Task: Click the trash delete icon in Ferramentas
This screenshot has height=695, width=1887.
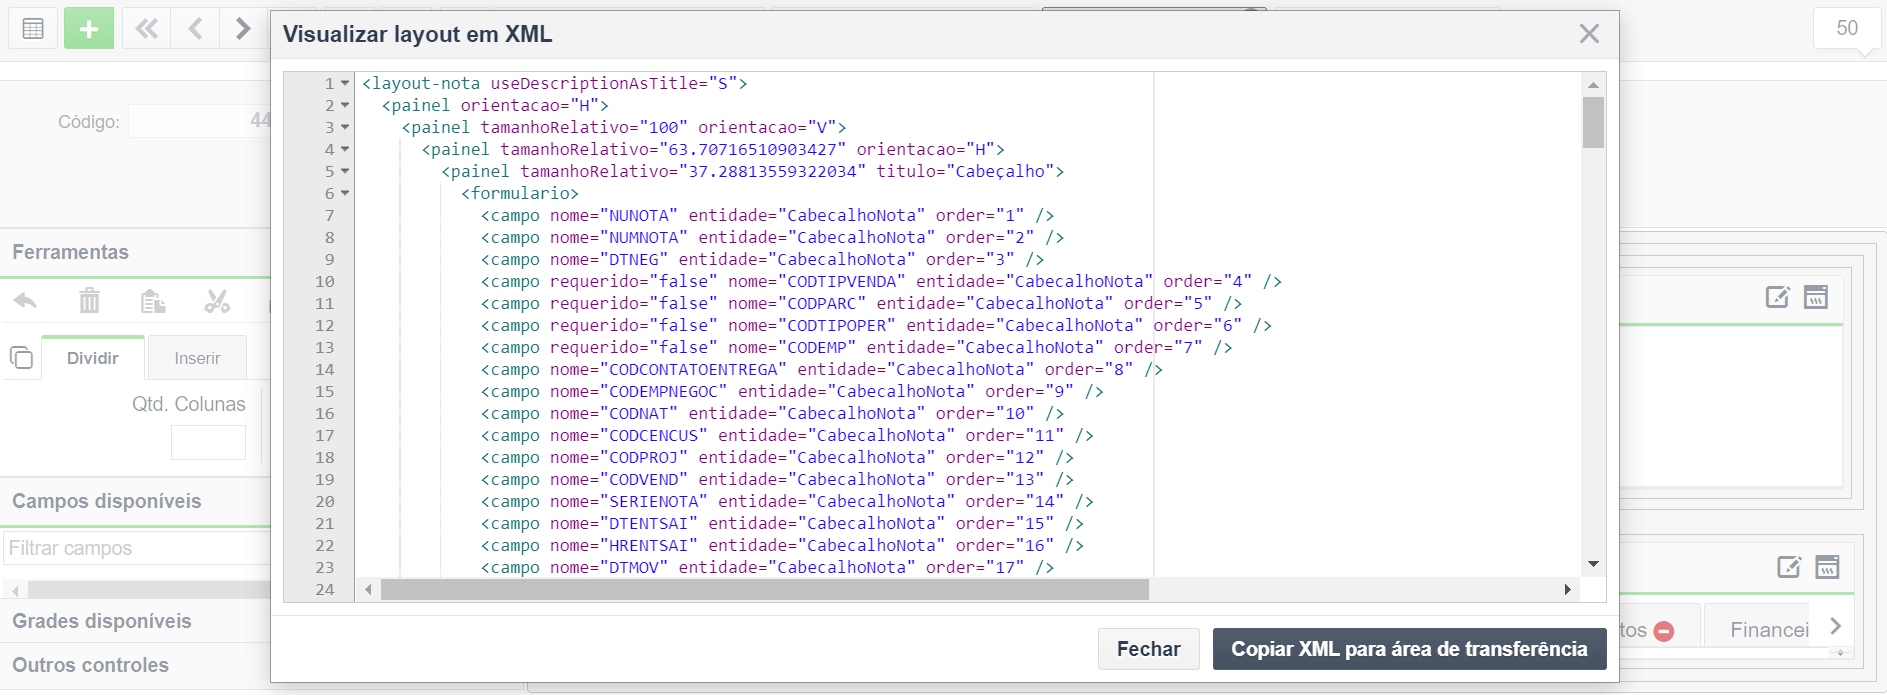Action: [89, 300]
